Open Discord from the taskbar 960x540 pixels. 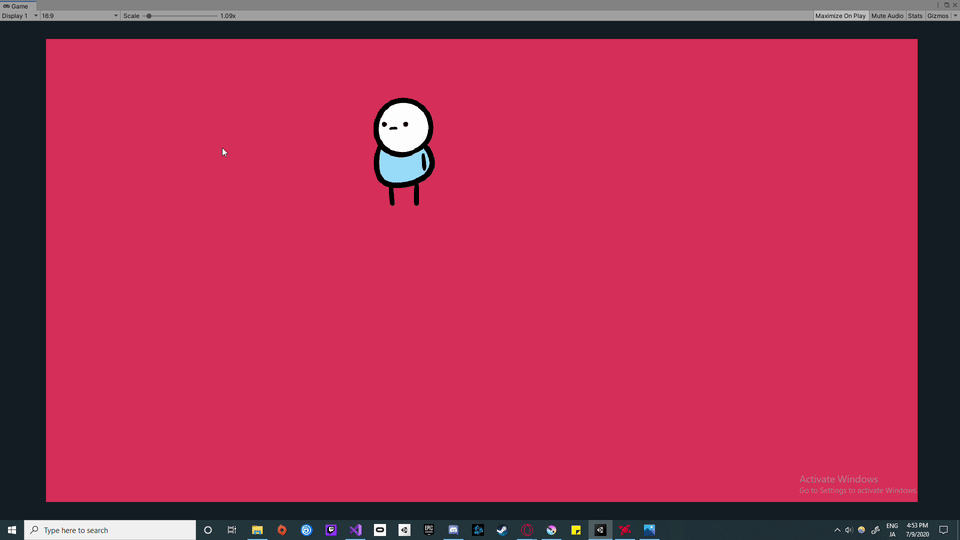pos(453,530)
